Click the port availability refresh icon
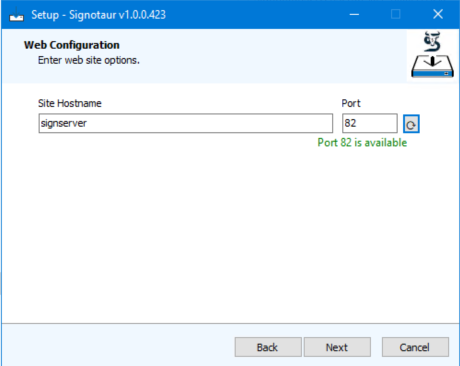 [x=411, y=124]
